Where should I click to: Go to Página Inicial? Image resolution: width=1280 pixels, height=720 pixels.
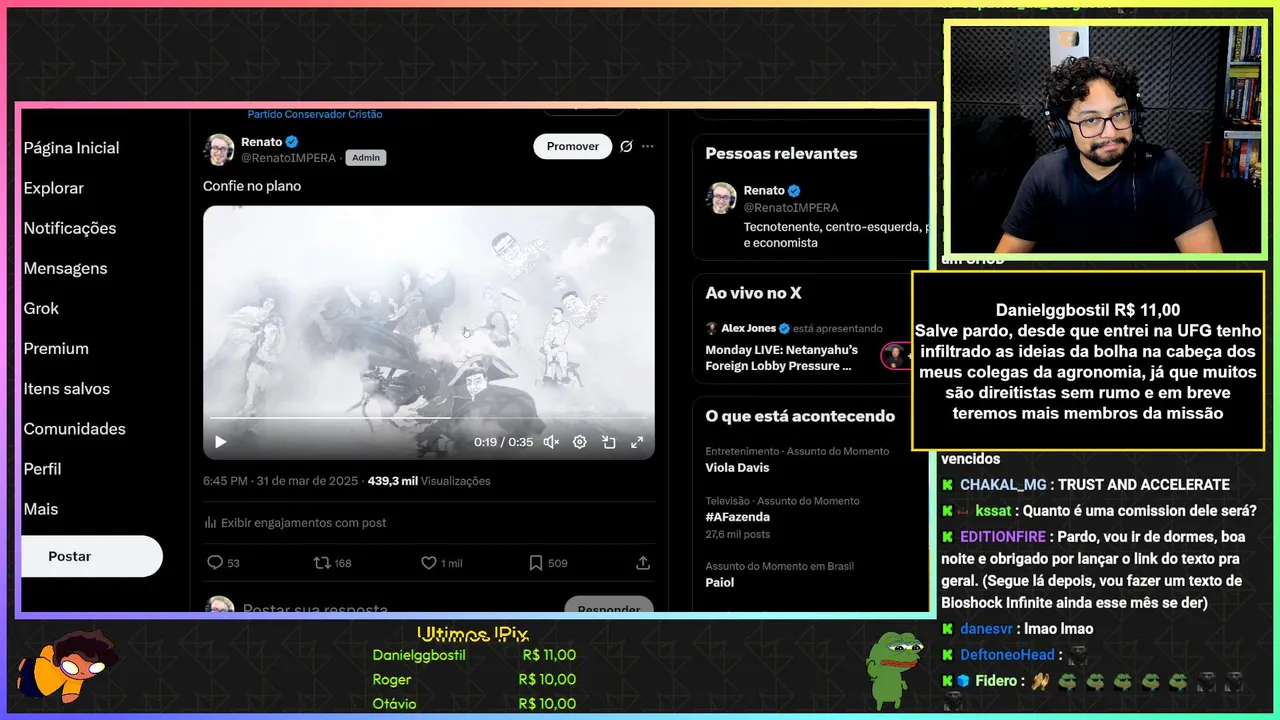(71, 148)
